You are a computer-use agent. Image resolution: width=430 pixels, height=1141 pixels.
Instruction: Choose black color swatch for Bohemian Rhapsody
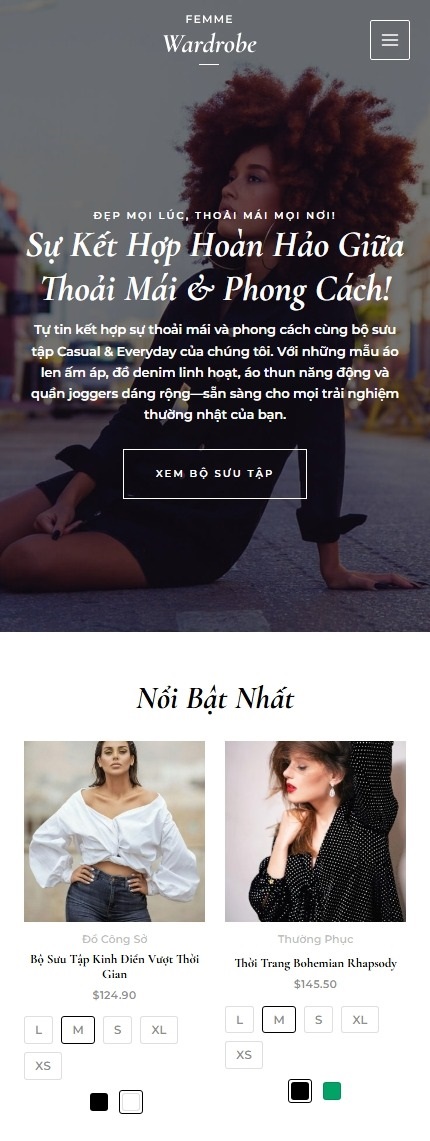(300, 1091)
